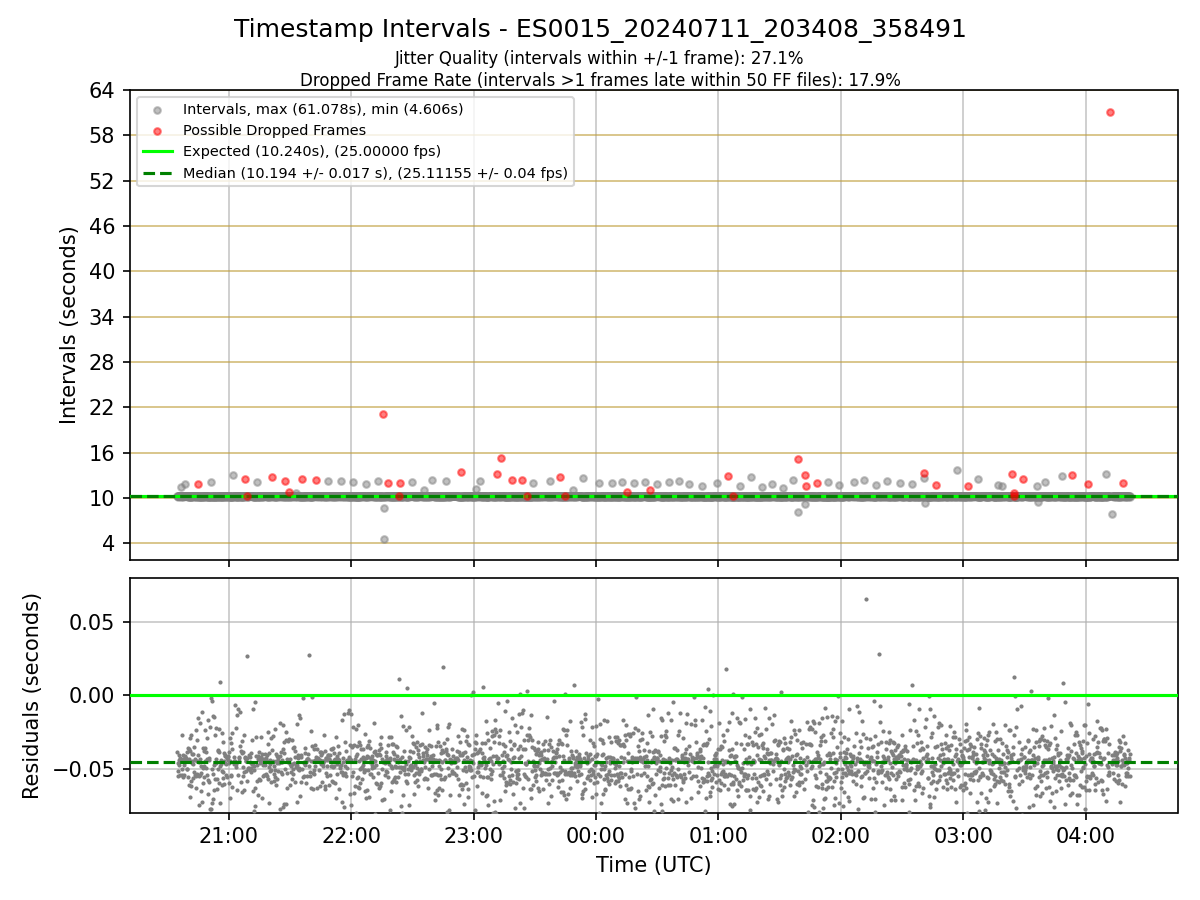This screenshot has width=1200, height=900.
Task: Click the Residuals (seconds) axis label
Action: pyautogui.click(x=31, y=696)
